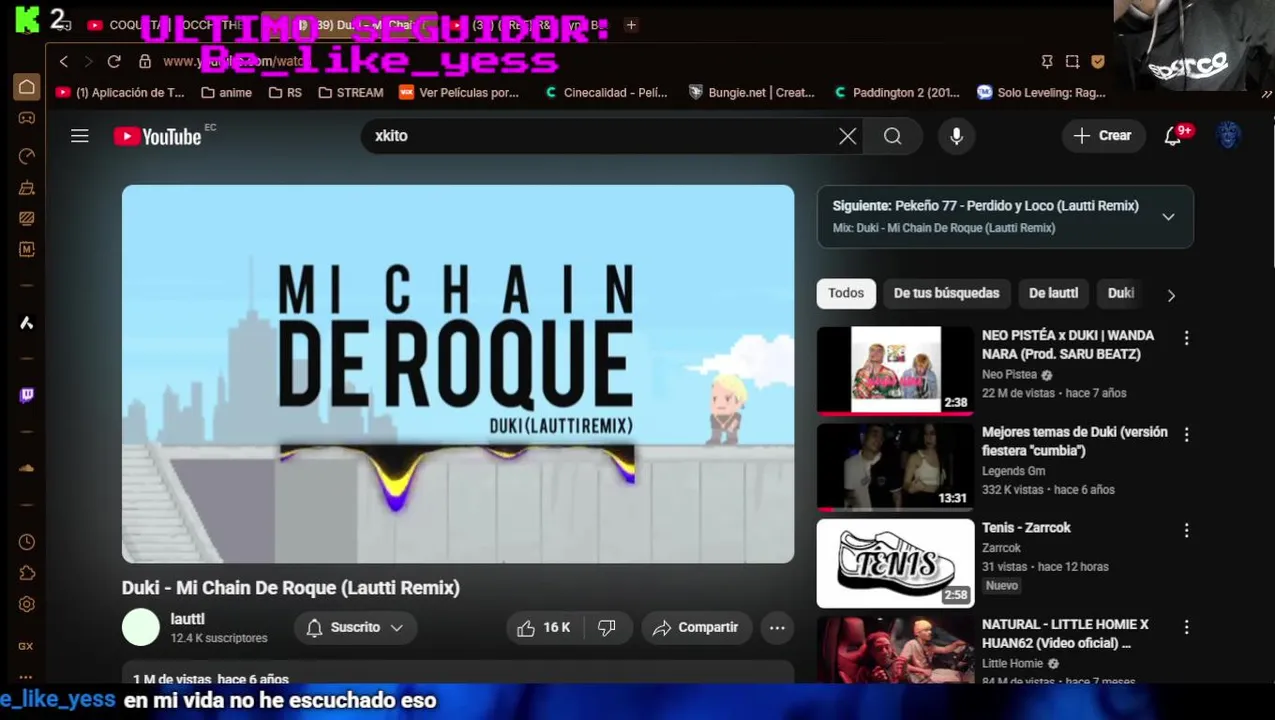Open a new browser tab with plus
Screen dimensions: 1275x720
pyautogui.click(x=631, y=25)
